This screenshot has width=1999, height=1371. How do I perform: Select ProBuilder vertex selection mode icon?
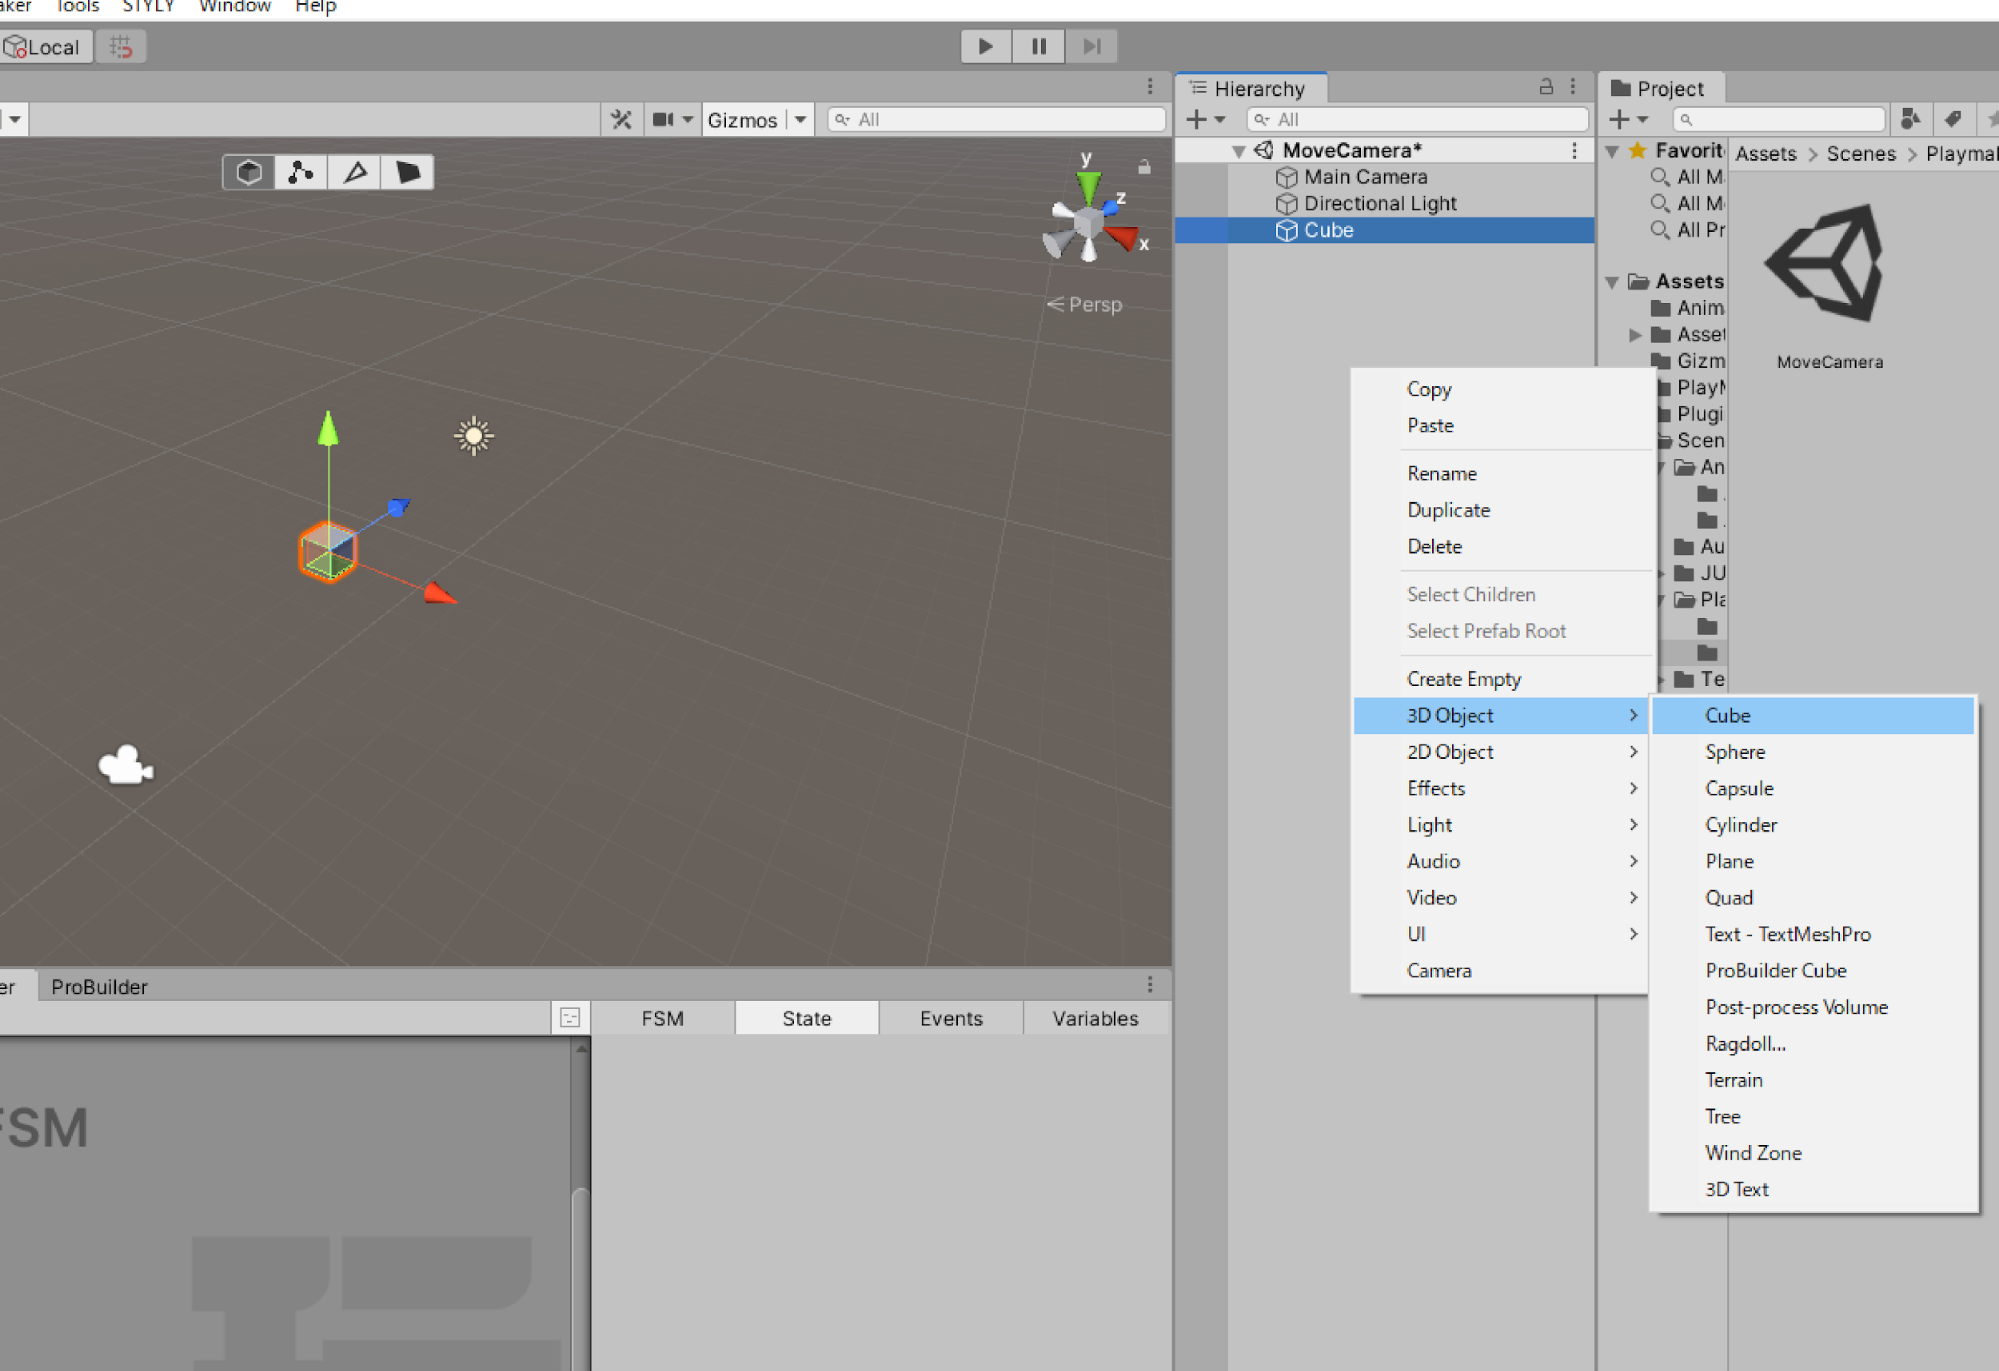pos(301,172)
